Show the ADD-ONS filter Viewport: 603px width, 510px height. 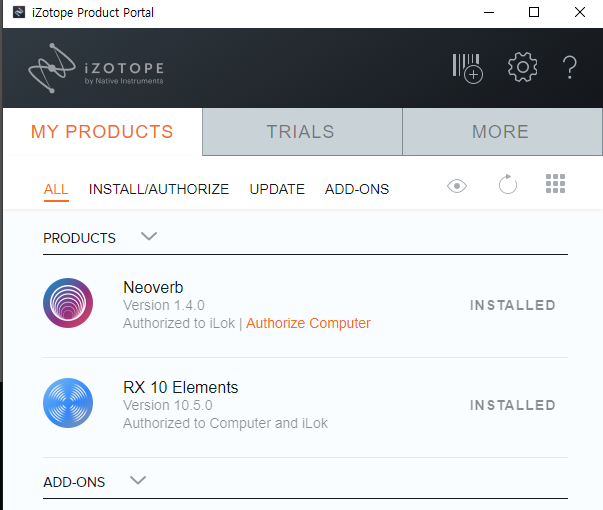click(357, 189)
